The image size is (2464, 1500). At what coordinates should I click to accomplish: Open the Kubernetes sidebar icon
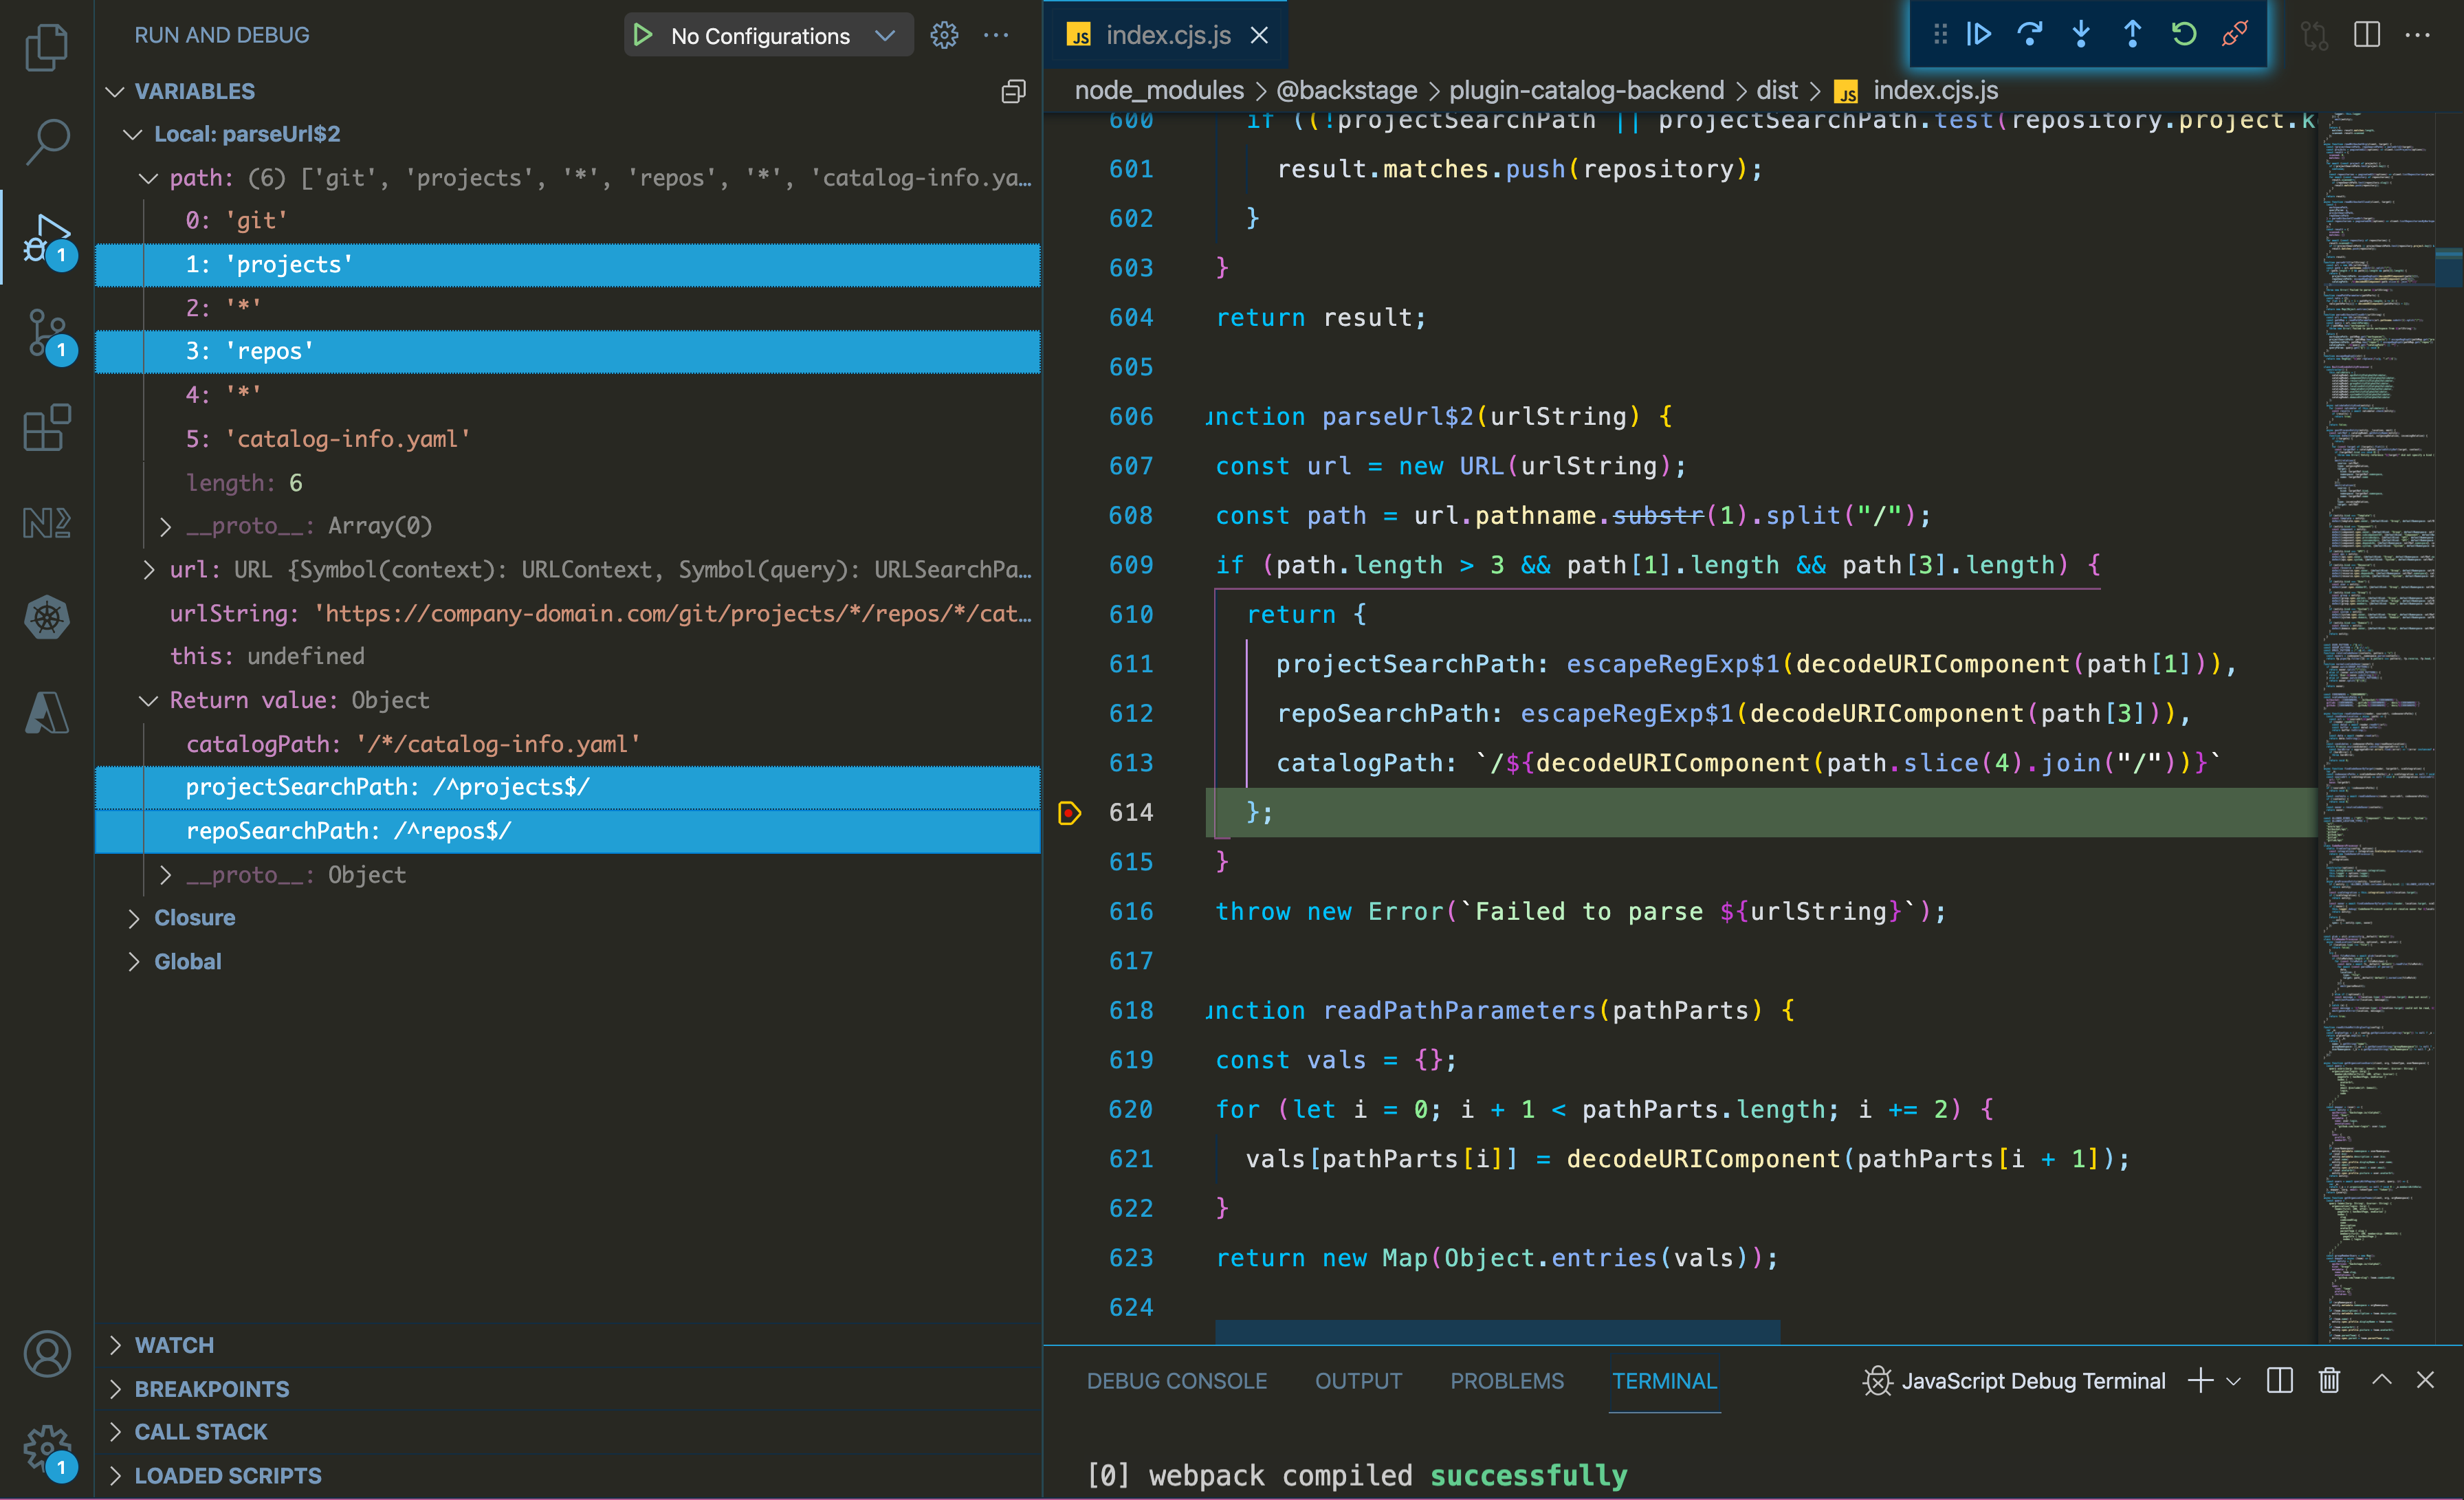point(47,617)
